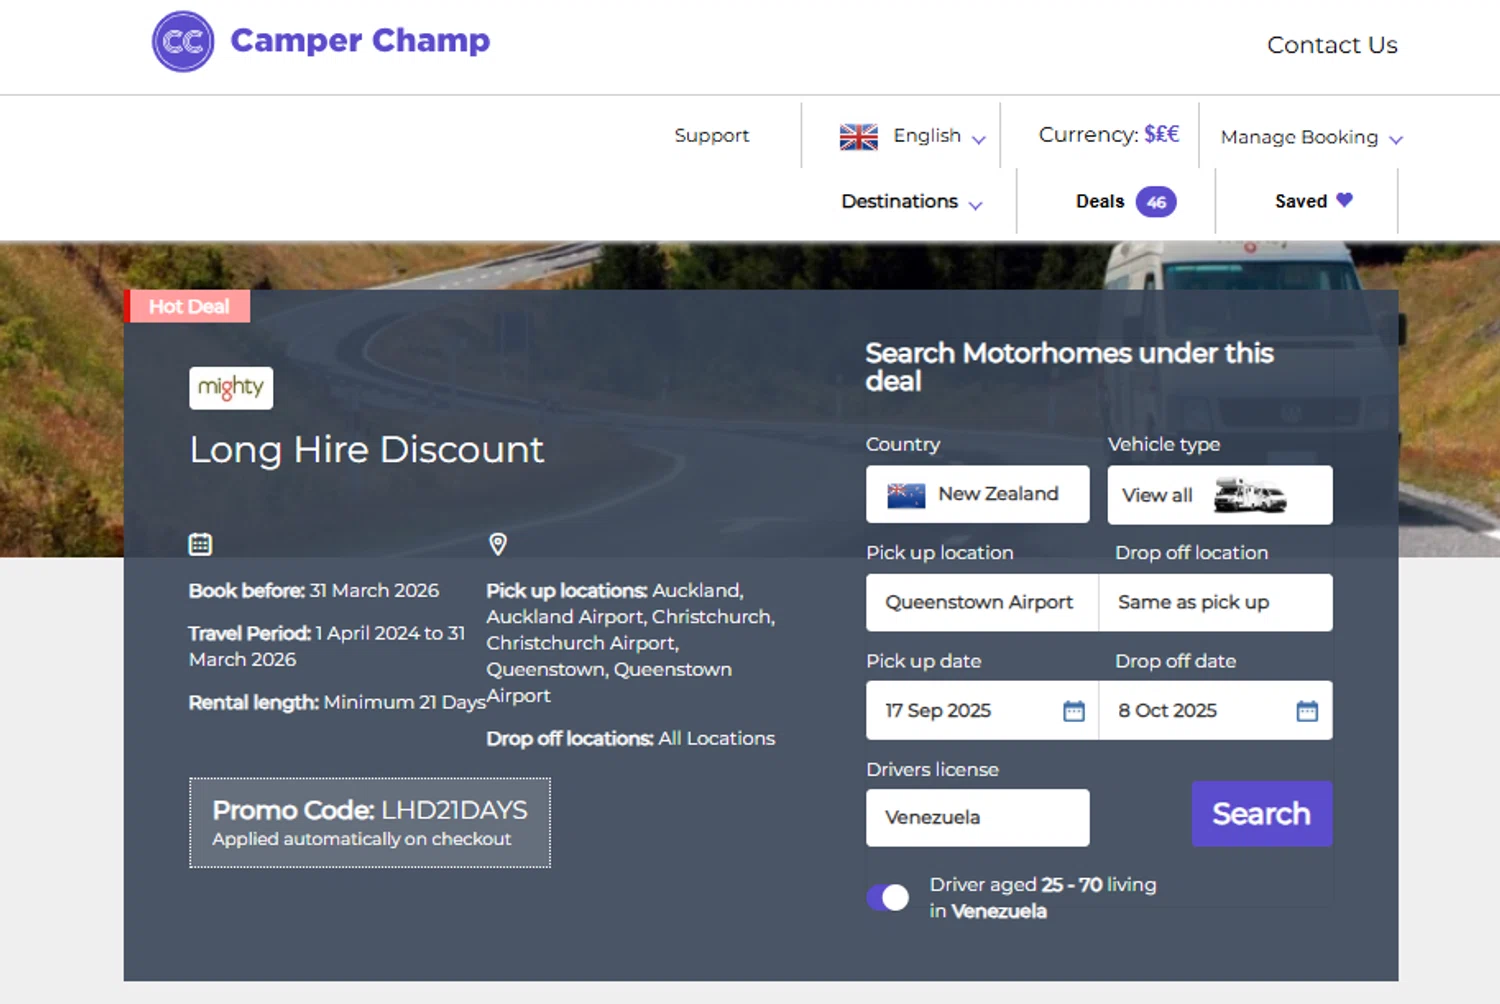Open Pick up location Queenstown Airport field
The height and width of the screenshot is (1004, 1500).
982,602
